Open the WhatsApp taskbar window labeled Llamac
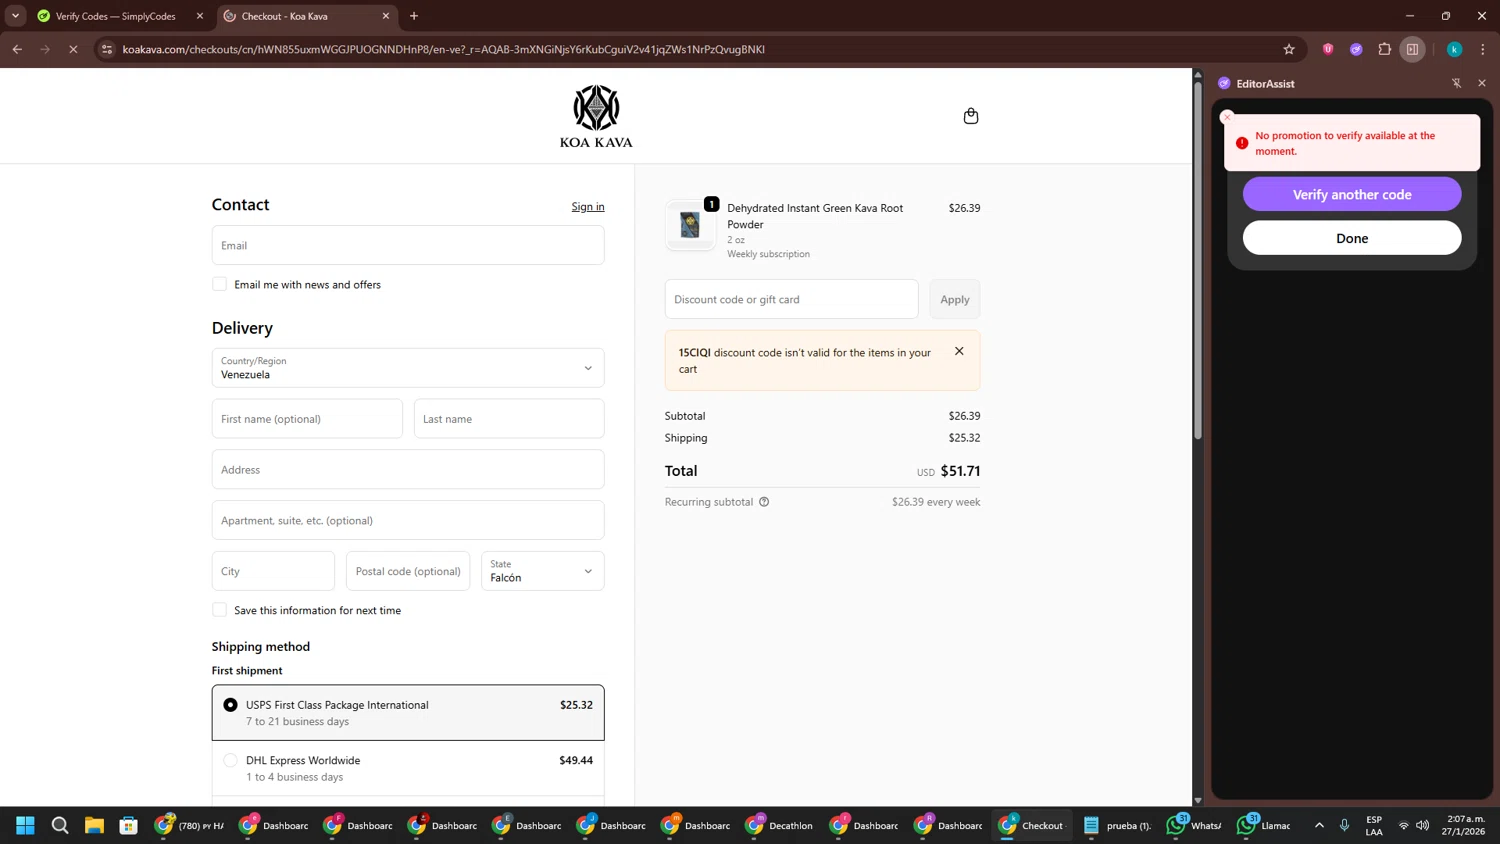Screen dimensions: 1500x844 tap(1266, 825)
